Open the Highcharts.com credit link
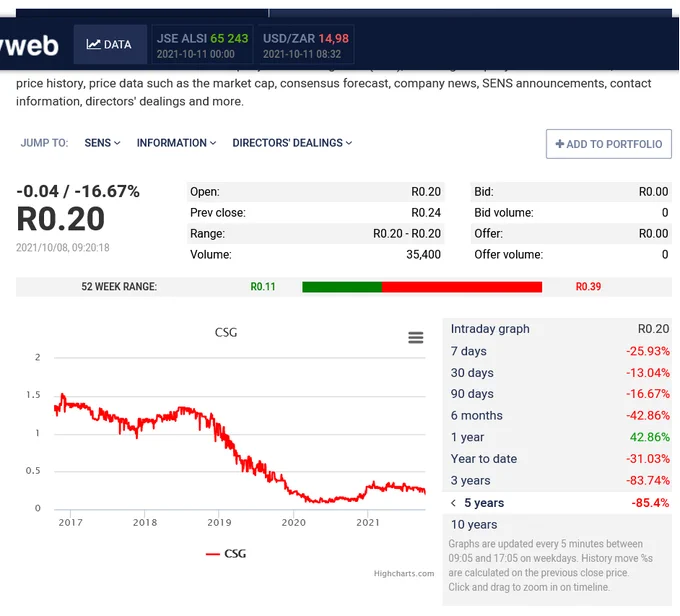Screen dimensions: 680x616 tap(404, 573)
